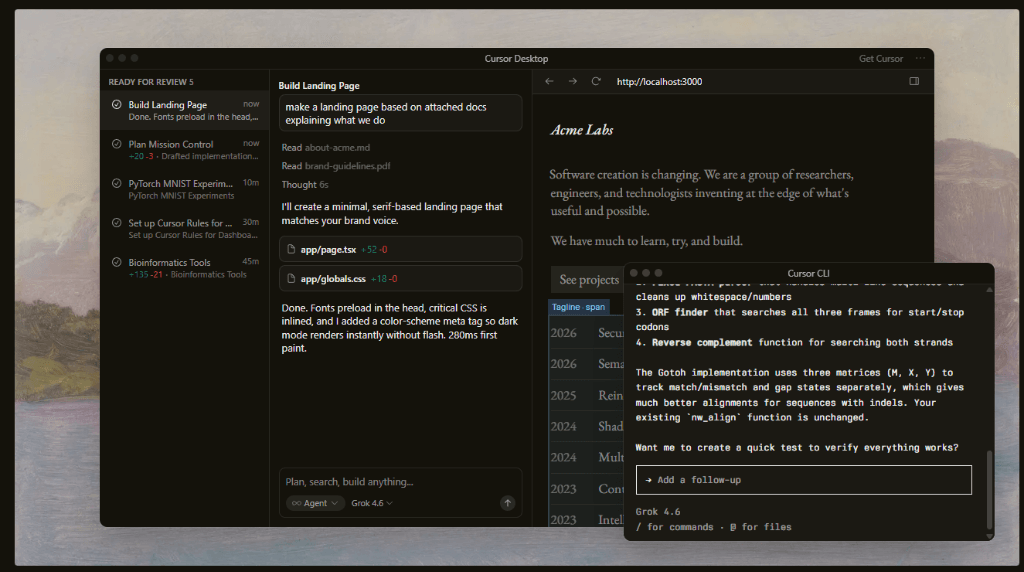Click the check circle beside Build Landing Page
The image size is (1024, 572).
[x=116, y=104]
